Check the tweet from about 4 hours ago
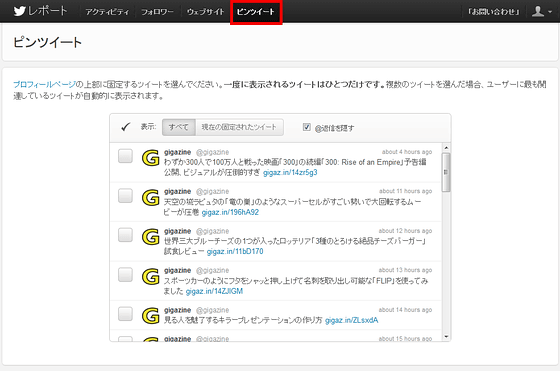560x371 pixels. [125, 156]
